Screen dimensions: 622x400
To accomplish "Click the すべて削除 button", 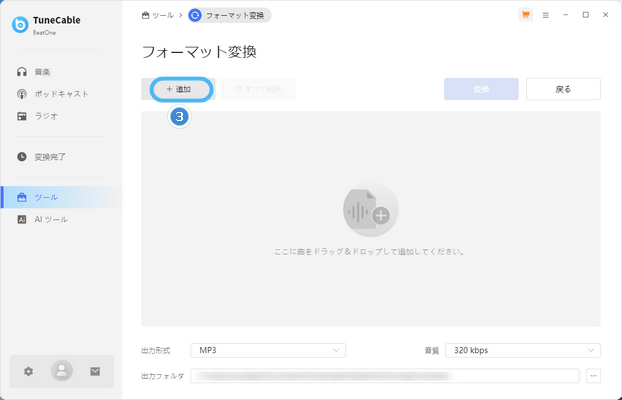I will tap(258, 89).
